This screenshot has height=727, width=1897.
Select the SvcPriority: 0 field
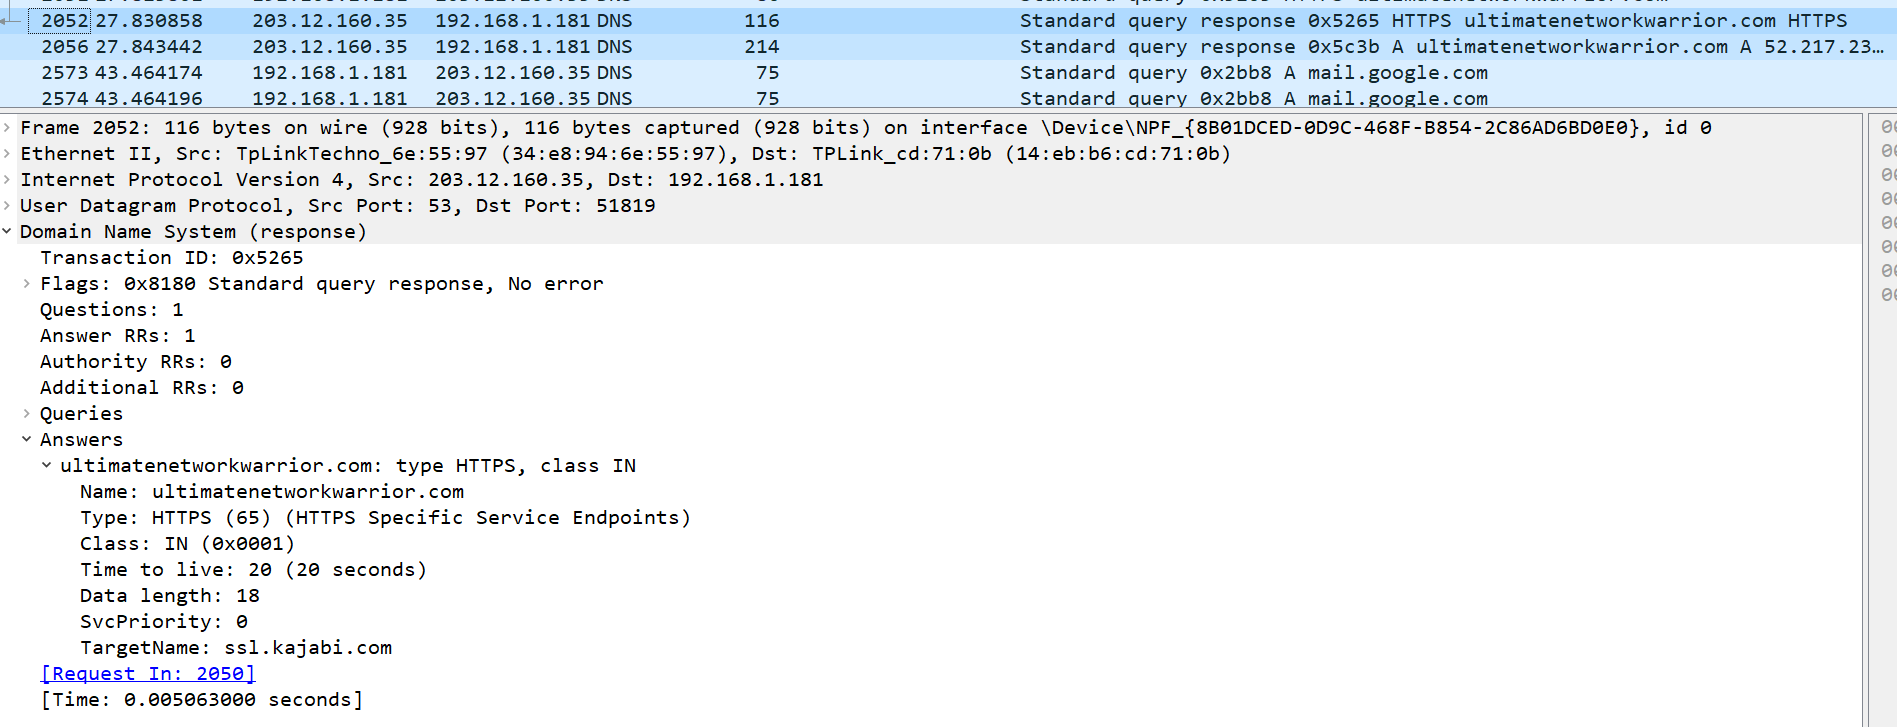(x=164, y=622)
